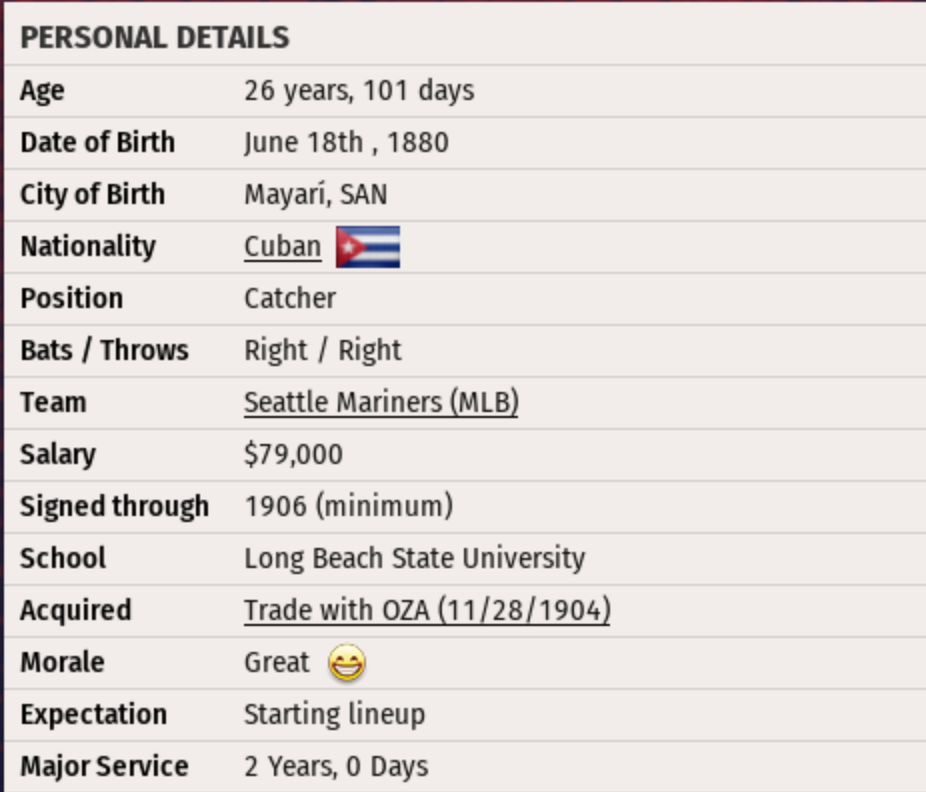
Task: Click the Cuban flag icon
Action: coord(367,247)
